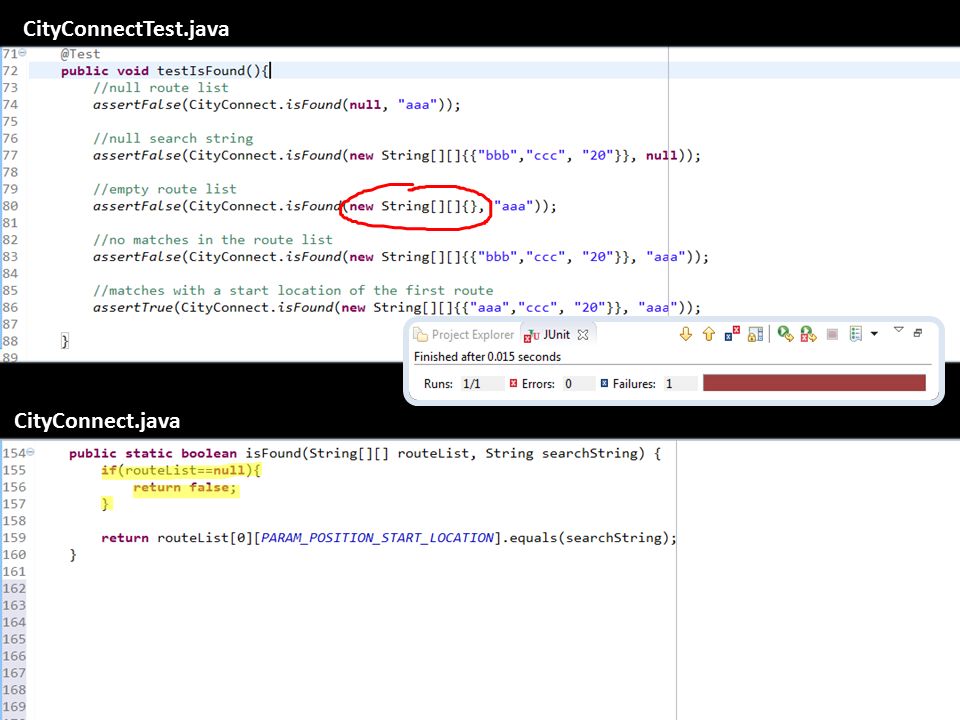Click the '//null route list' comment

[x=161, y=88]
